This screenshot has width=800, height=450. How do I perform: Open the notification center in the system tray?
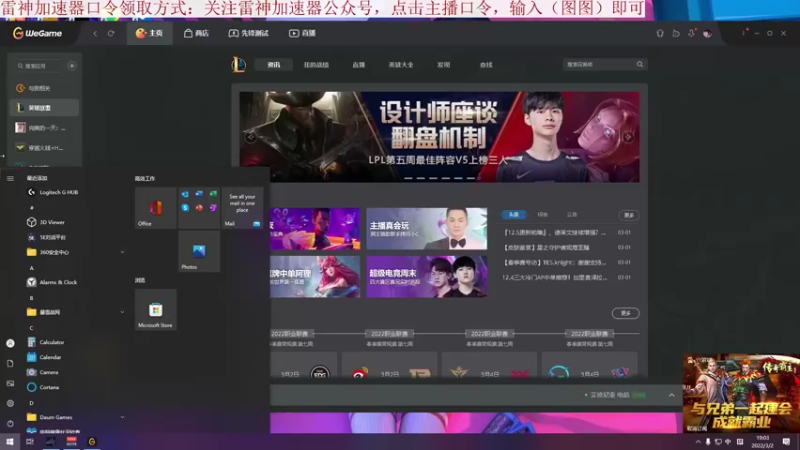pyautogui.click(x=786, y=441)
